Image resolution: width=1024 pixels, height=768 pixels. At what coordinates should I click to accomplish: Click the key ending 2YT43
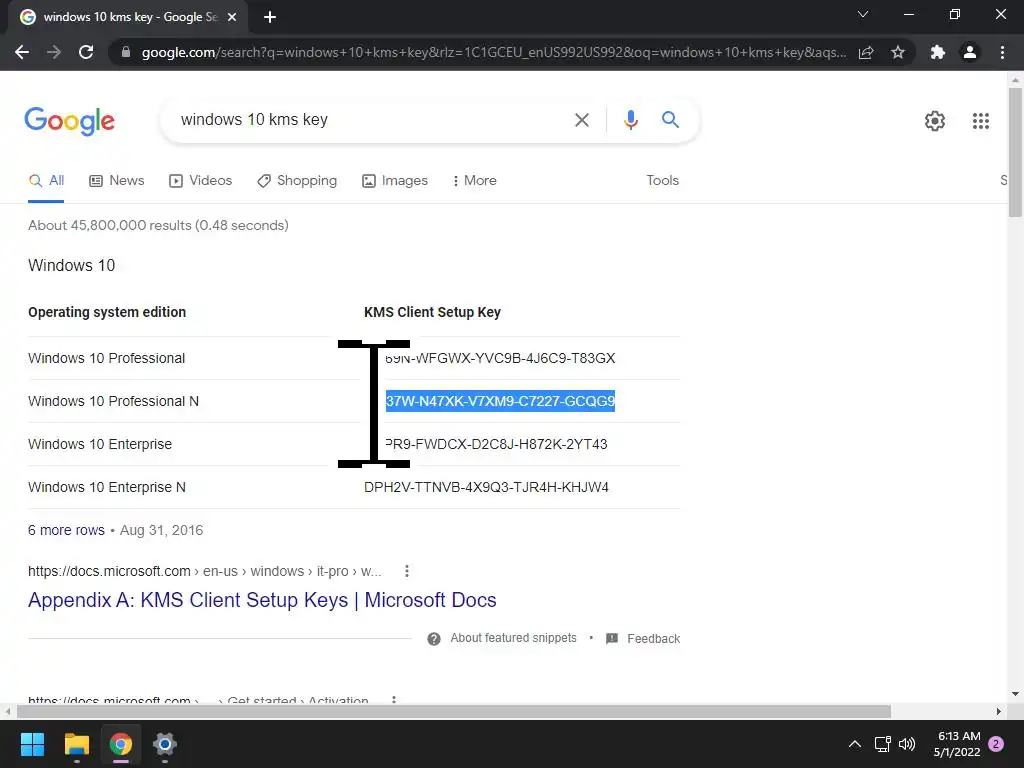pos(496,445)
